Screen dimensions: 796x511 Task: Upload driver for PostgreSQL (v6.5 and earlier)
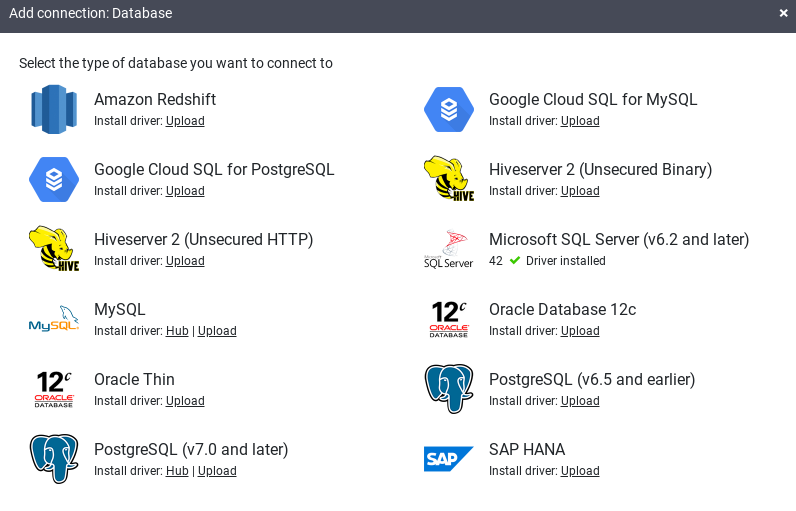580,401
